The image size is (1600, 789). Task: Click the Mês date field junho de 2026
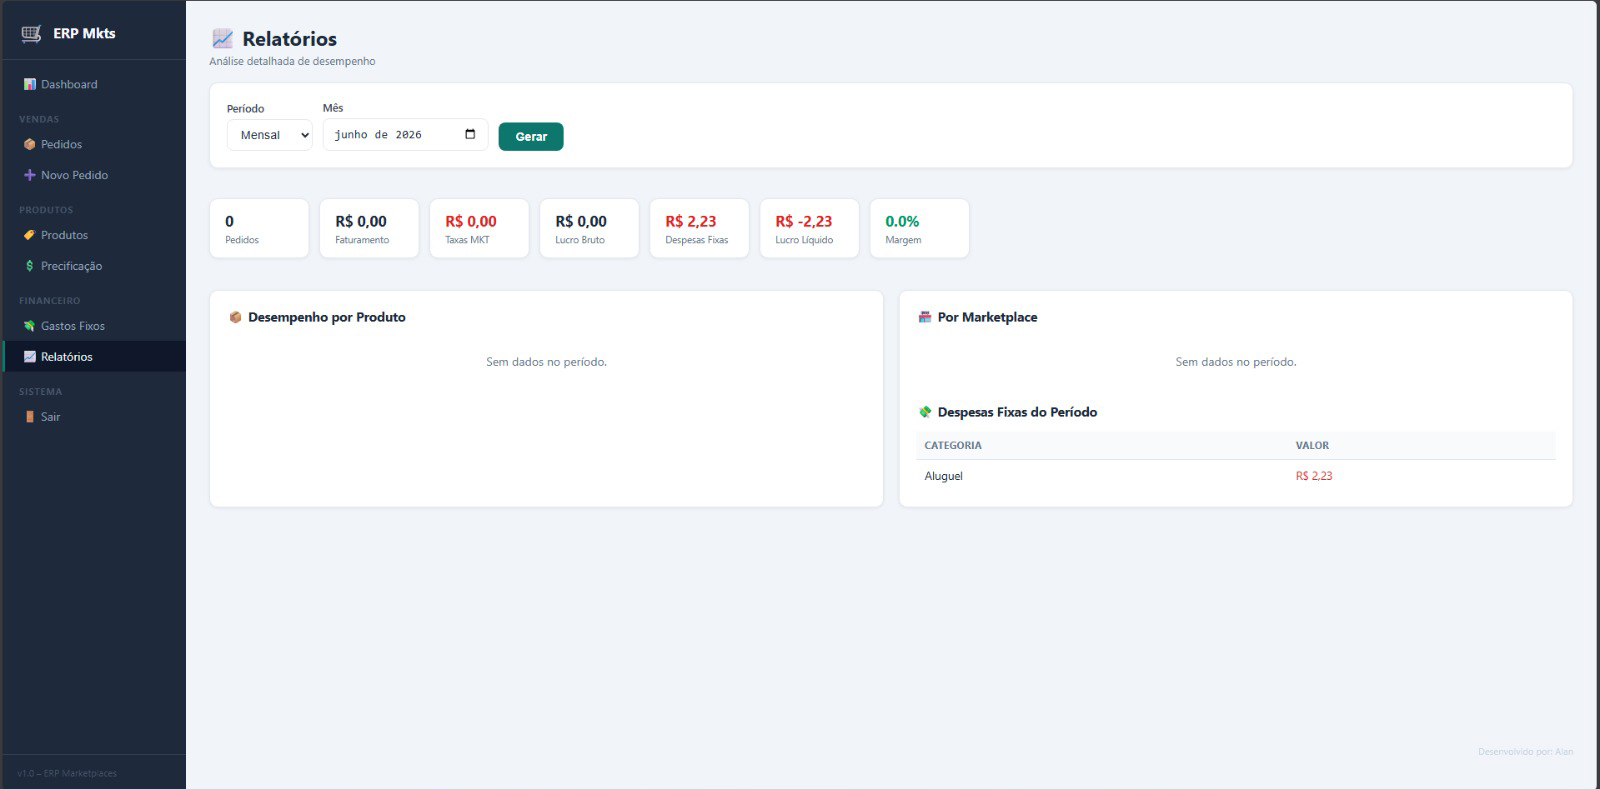click(405, 135)
